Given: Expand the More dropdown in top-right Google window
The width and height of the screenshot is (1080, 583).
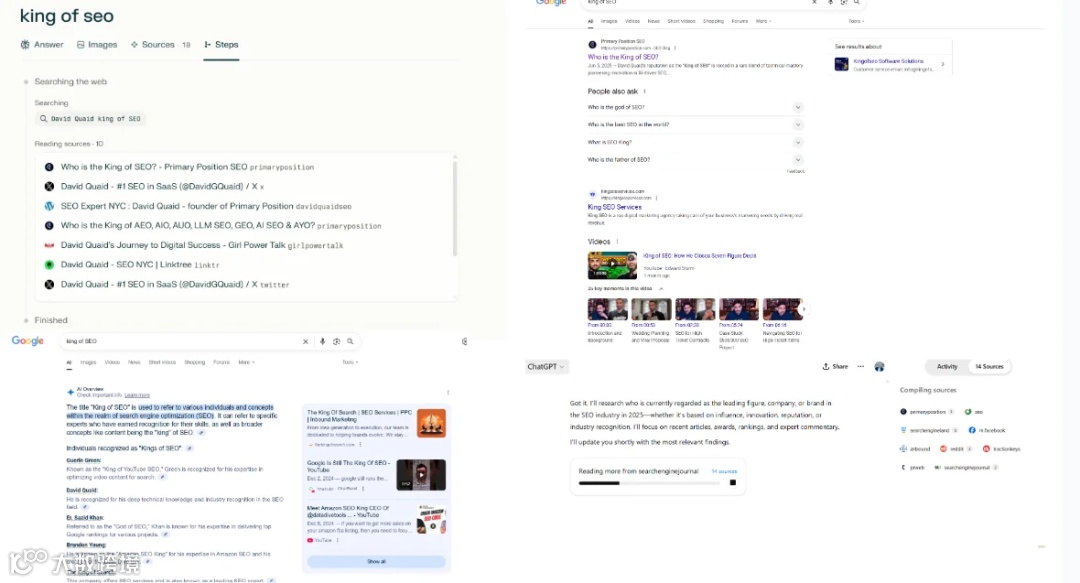Looking at the screenshot, I should click(763, 21).
